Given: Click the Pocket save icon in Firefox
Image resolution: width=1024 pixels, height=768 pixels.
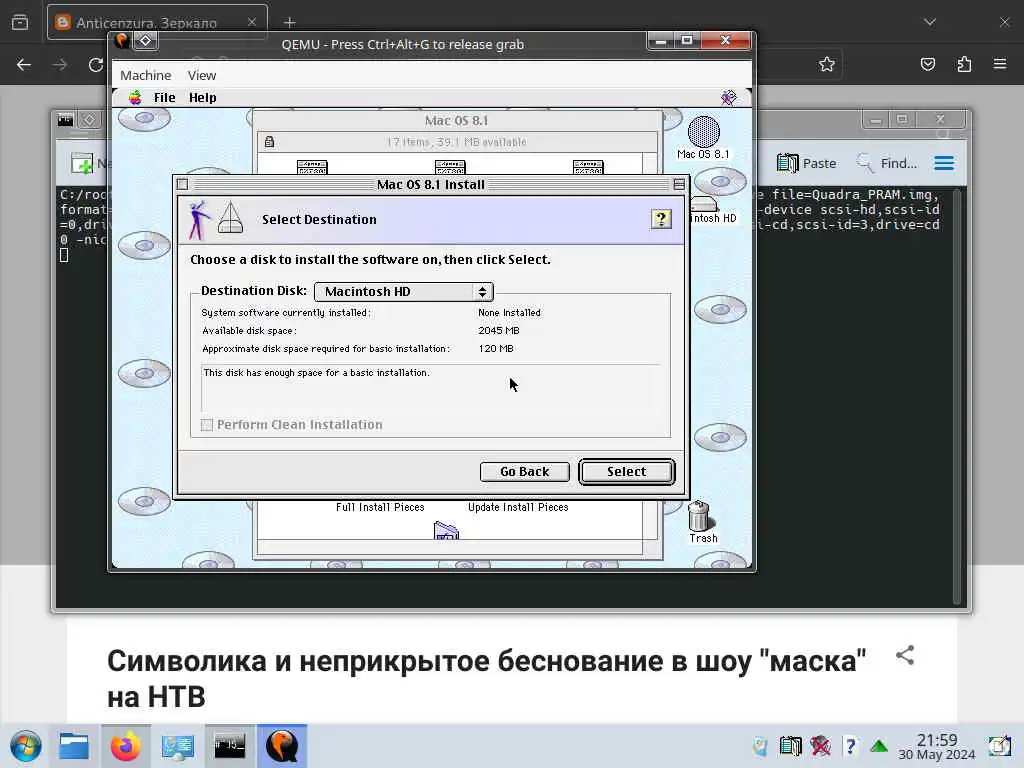Looking at the screenshot, I should pos(928,64).
